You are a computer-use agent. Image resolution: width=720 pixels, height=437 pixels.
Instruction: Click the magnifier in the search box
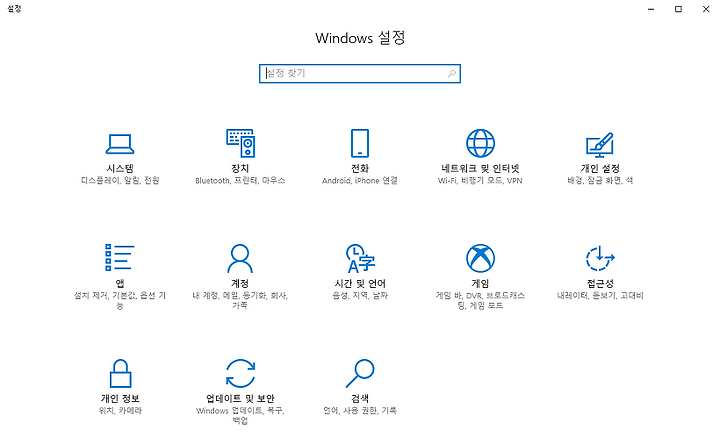click(452, 73)
